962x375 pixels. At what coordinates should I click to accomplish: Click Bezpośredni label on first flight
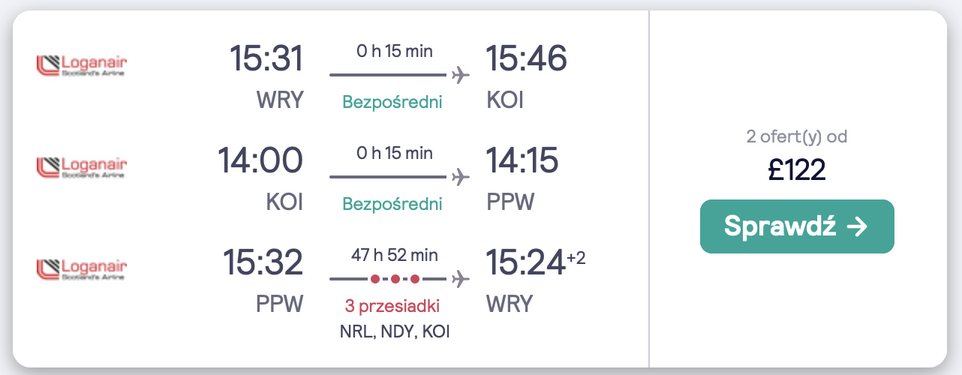392,102
